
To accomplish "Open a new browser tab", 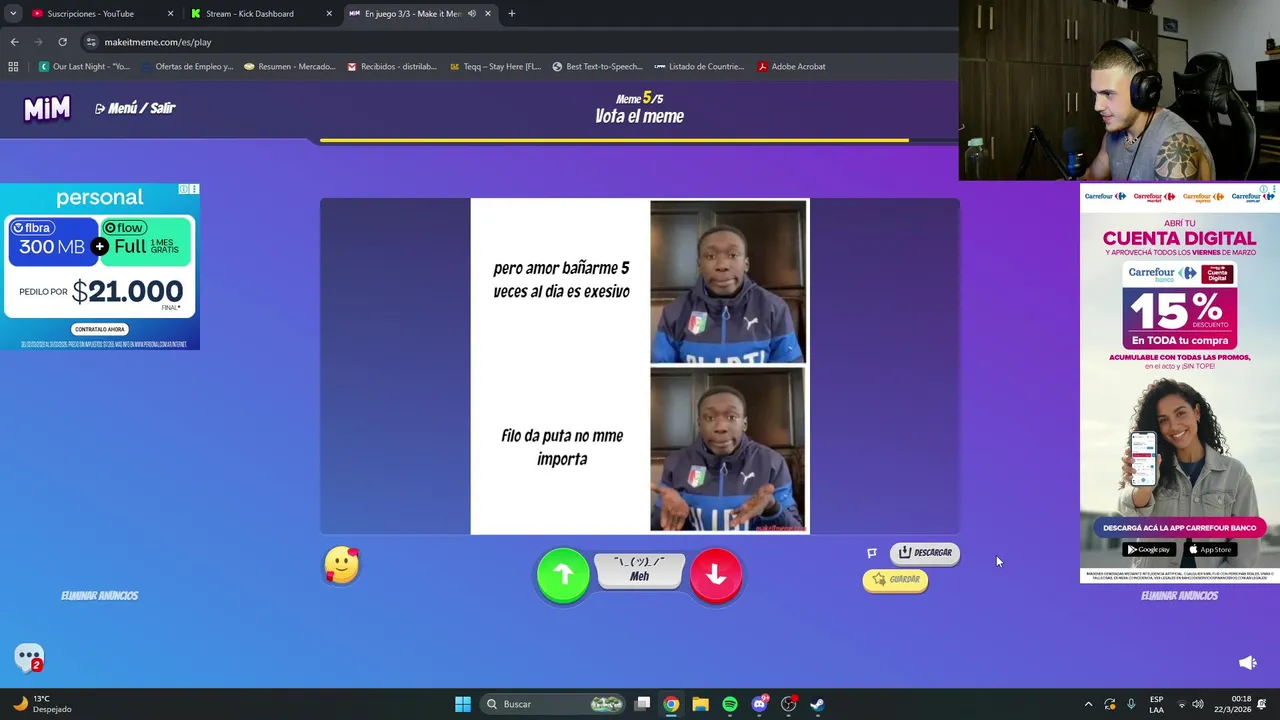I will coord(512,14).
